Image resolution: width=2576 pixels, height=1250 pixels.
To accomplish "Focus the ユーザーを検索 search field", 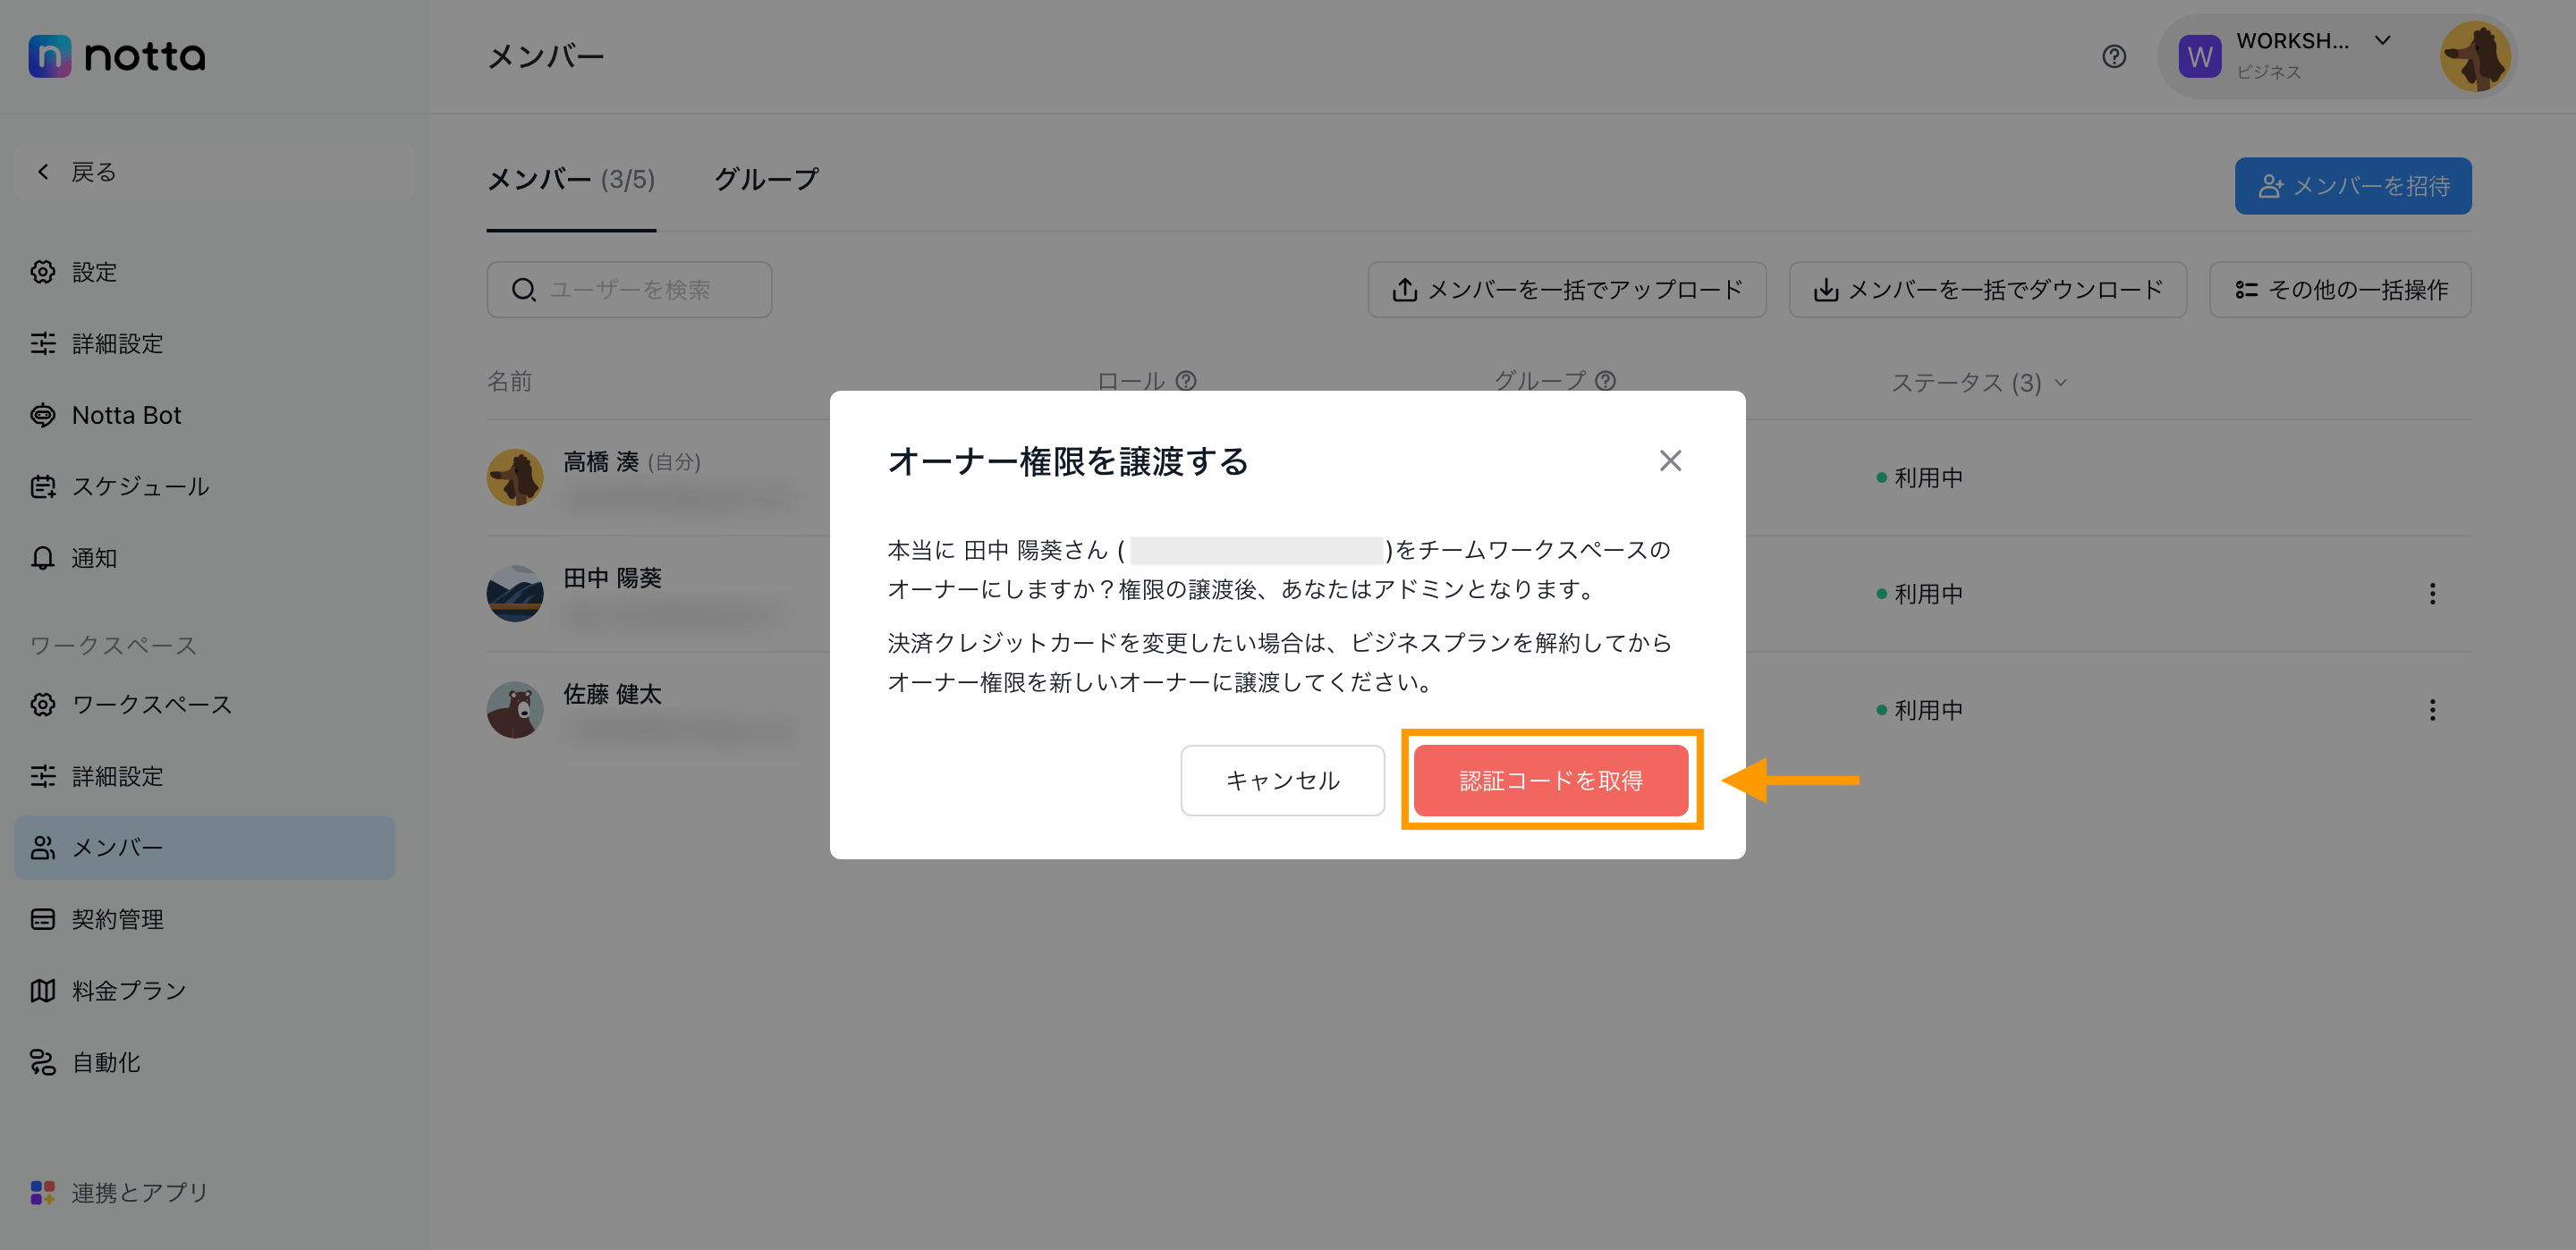I will (x=629, y=290).
